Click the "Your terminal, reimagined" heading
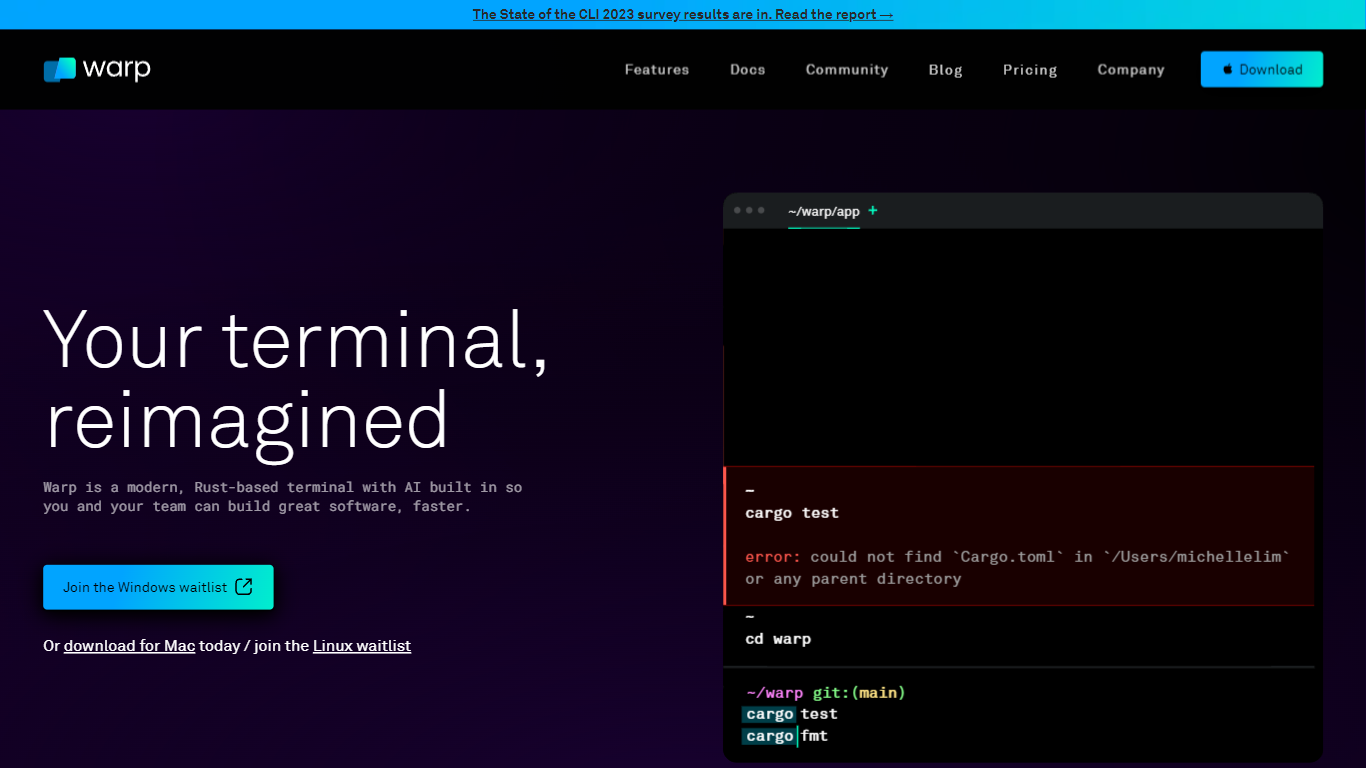The height and width of the screenshot is (768, 1366). [x=296, y=380]
